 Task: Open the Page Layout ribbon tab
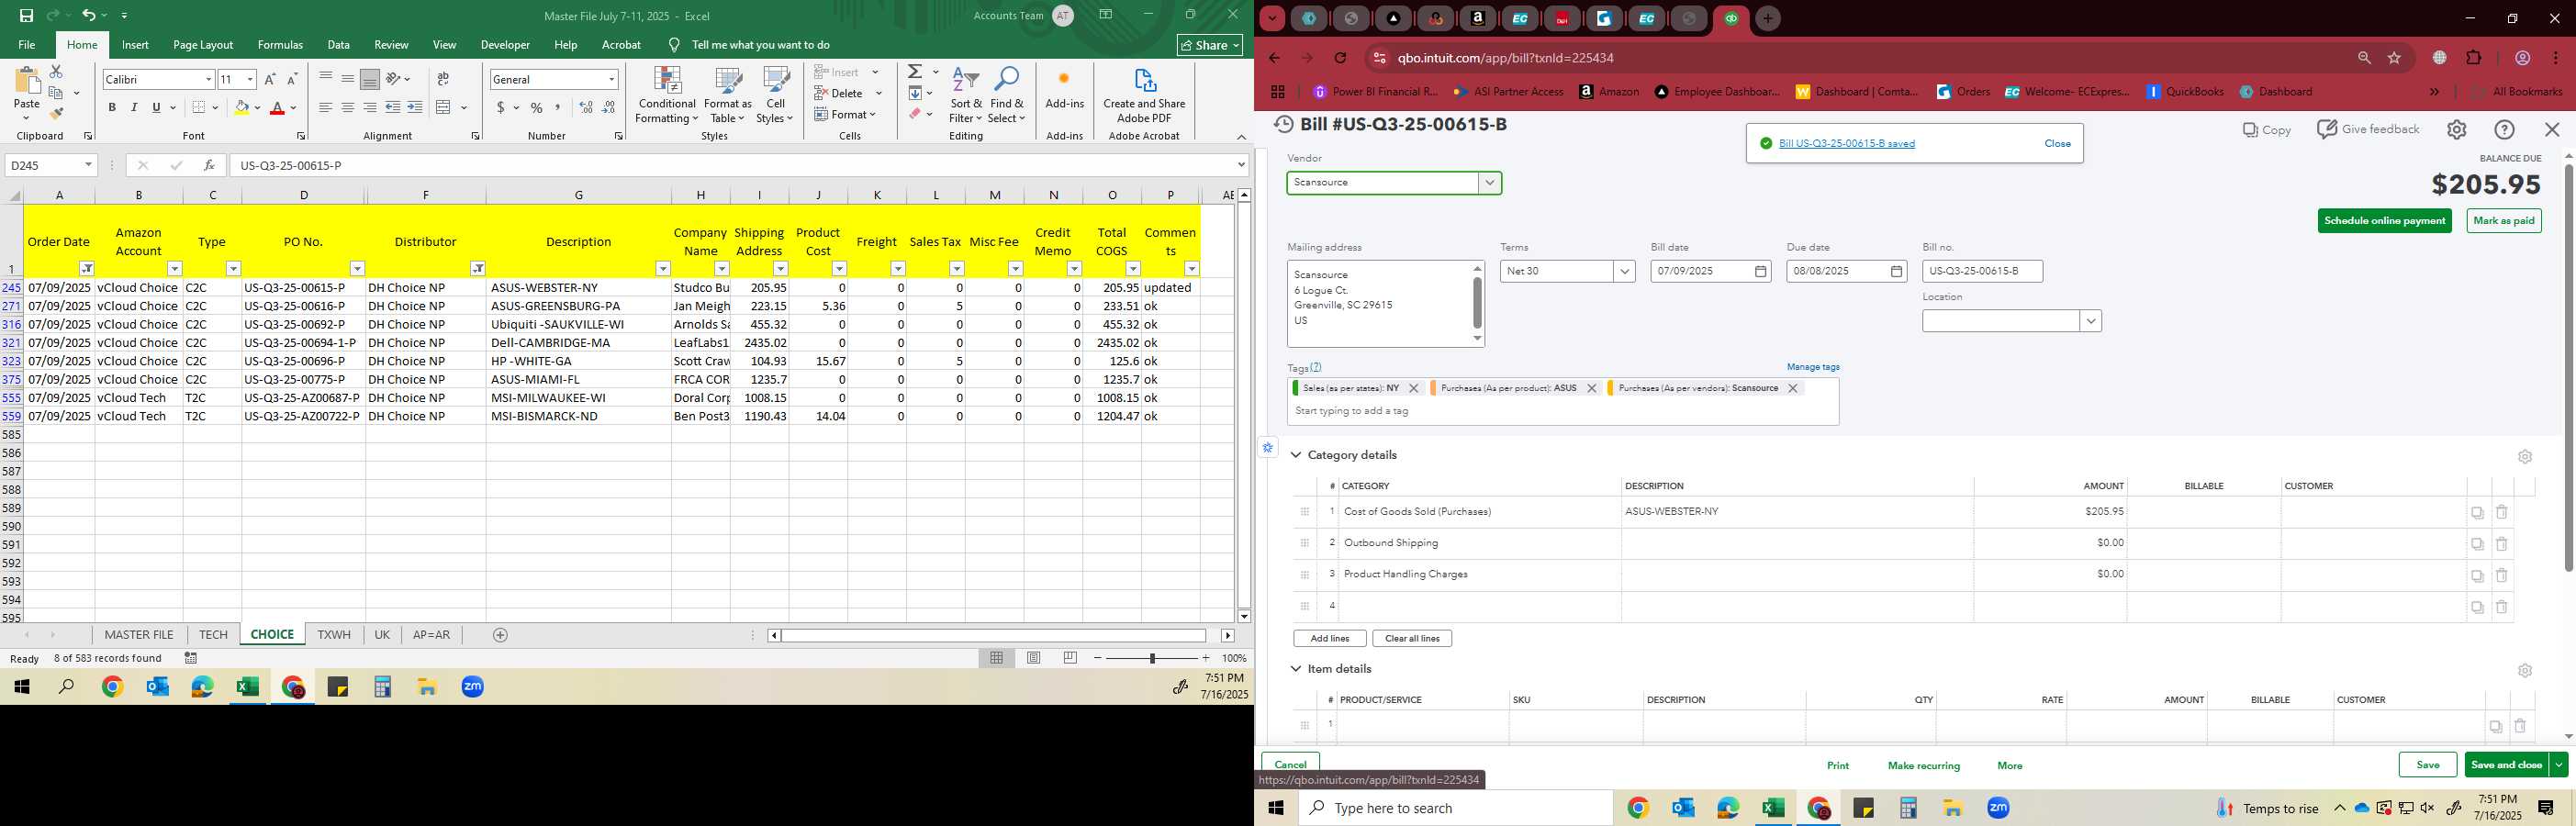click(x=203, y=45)
